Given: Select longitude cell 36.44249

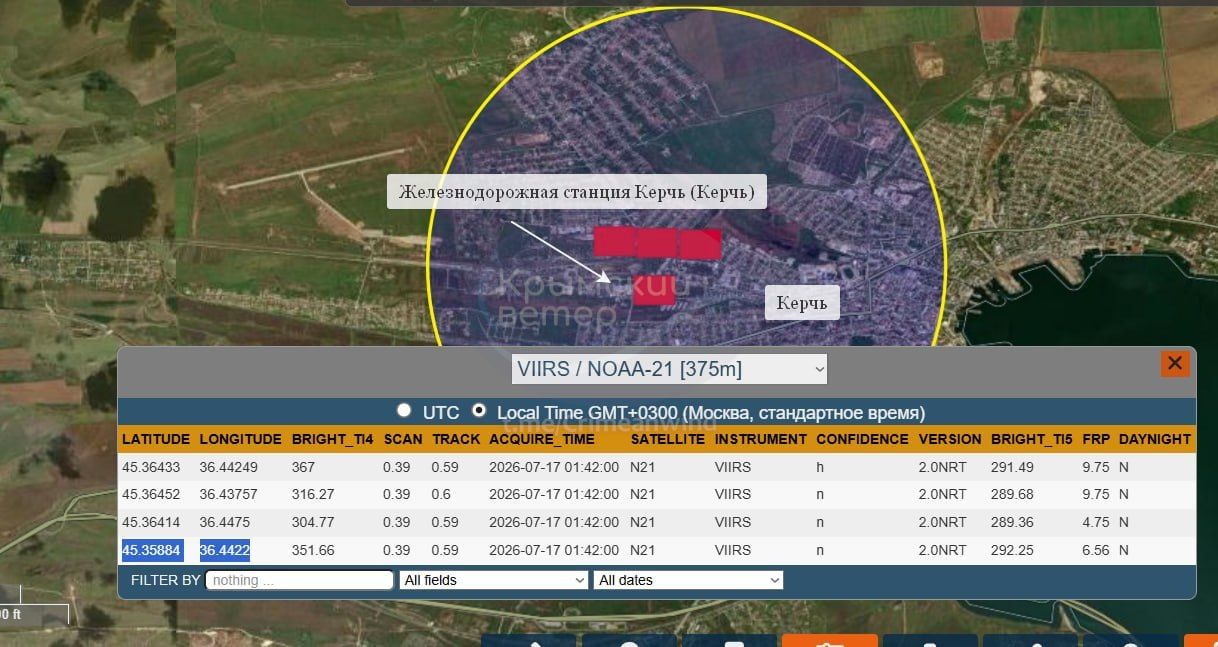Looking at the screenshot, I should point(229,467).
